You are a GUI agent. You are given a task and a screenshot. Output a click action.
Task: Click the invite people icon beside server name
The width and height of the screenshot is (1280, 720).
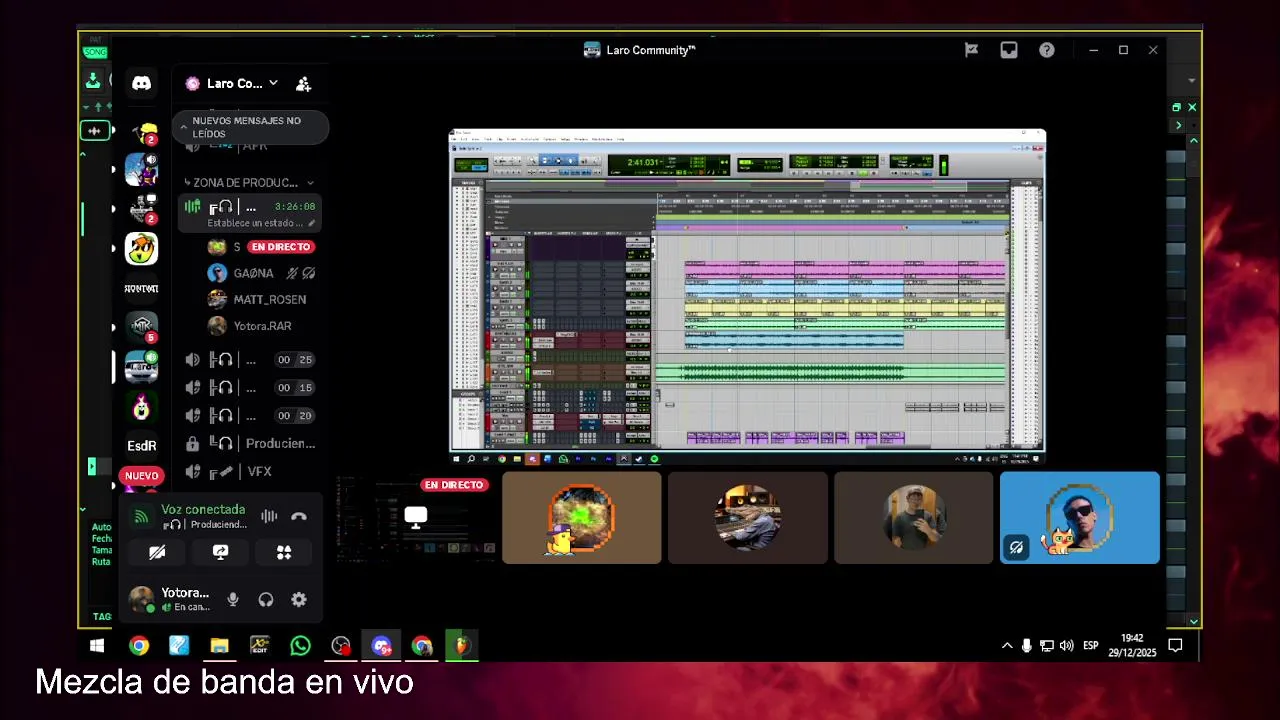[x=303, y=84]
